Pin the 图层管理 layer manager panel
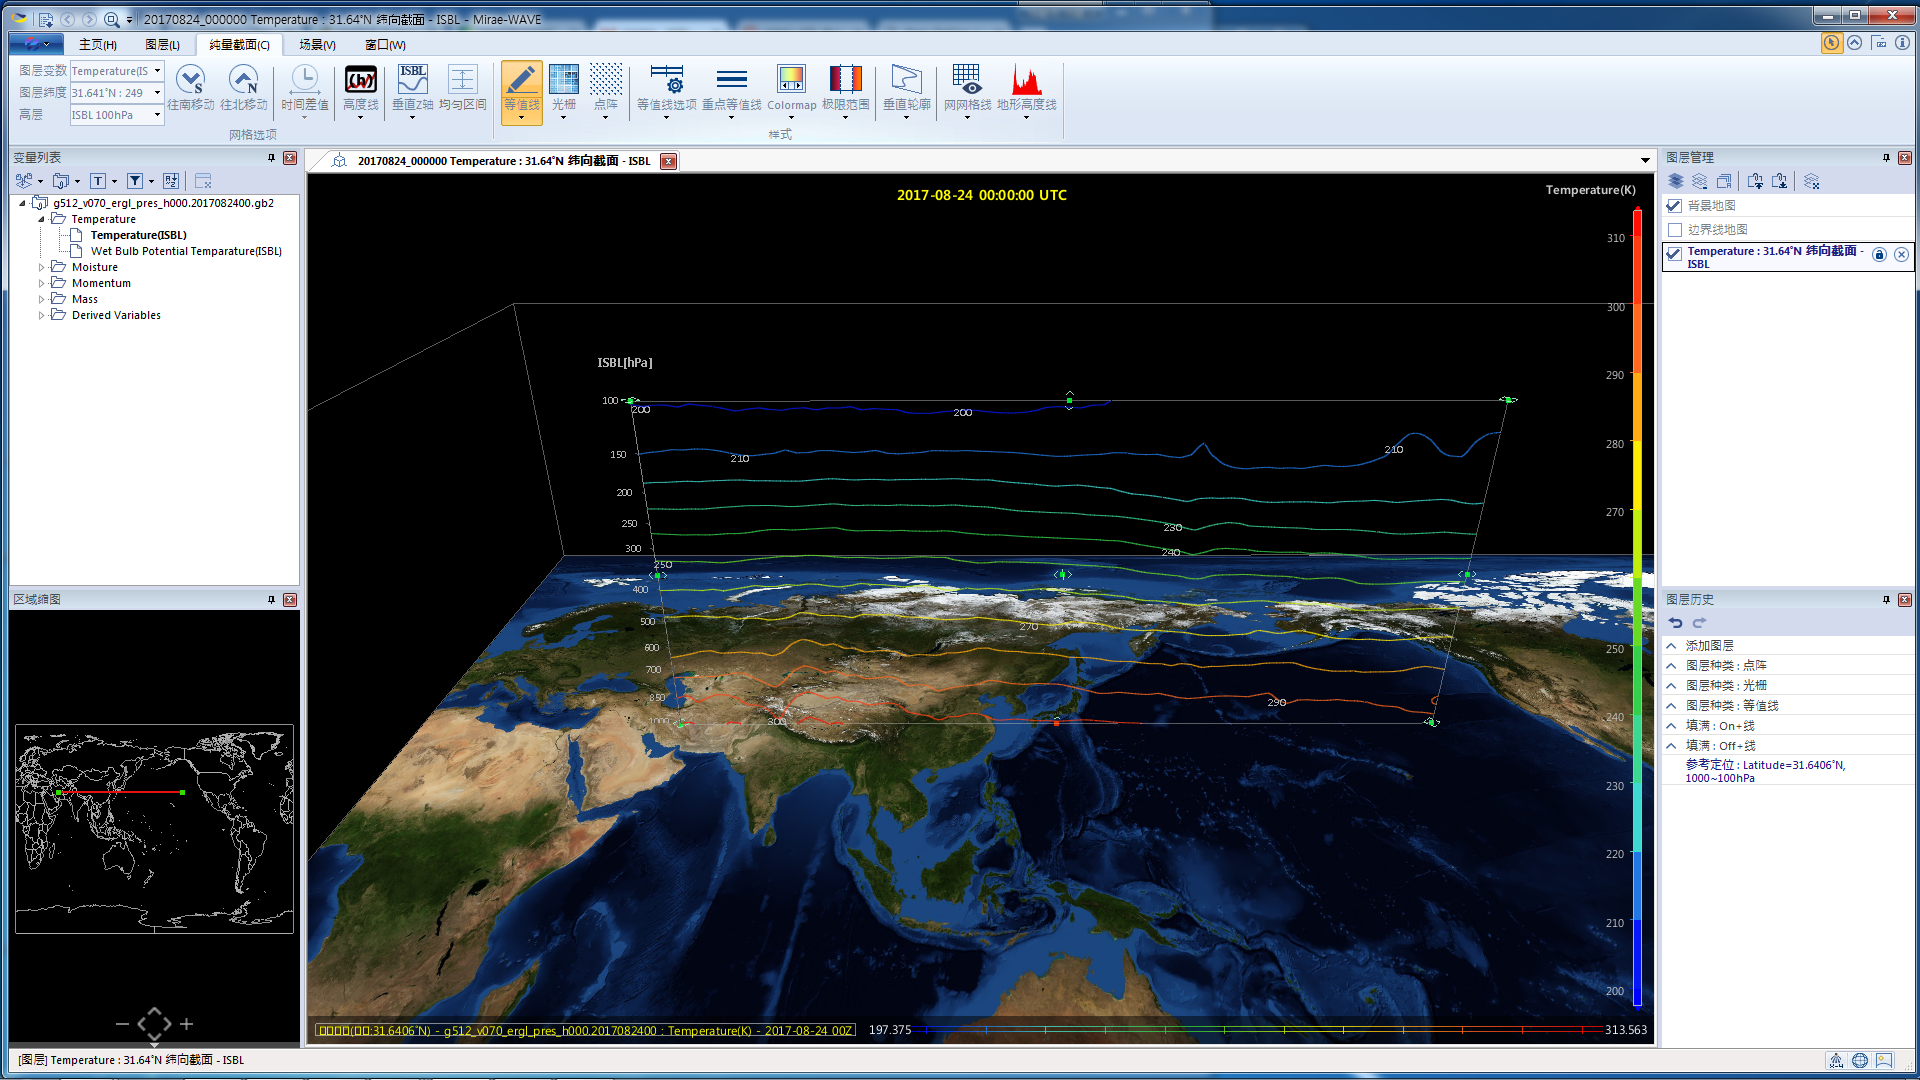The image size is (1920, 1080). tap(1886, 158)
